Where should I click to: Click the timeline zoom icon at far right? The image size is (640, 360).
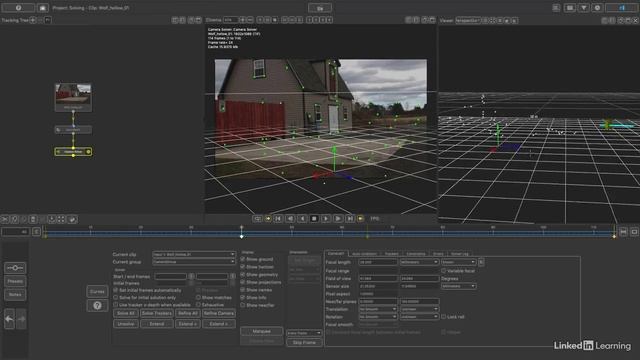[x=634, y=232]
